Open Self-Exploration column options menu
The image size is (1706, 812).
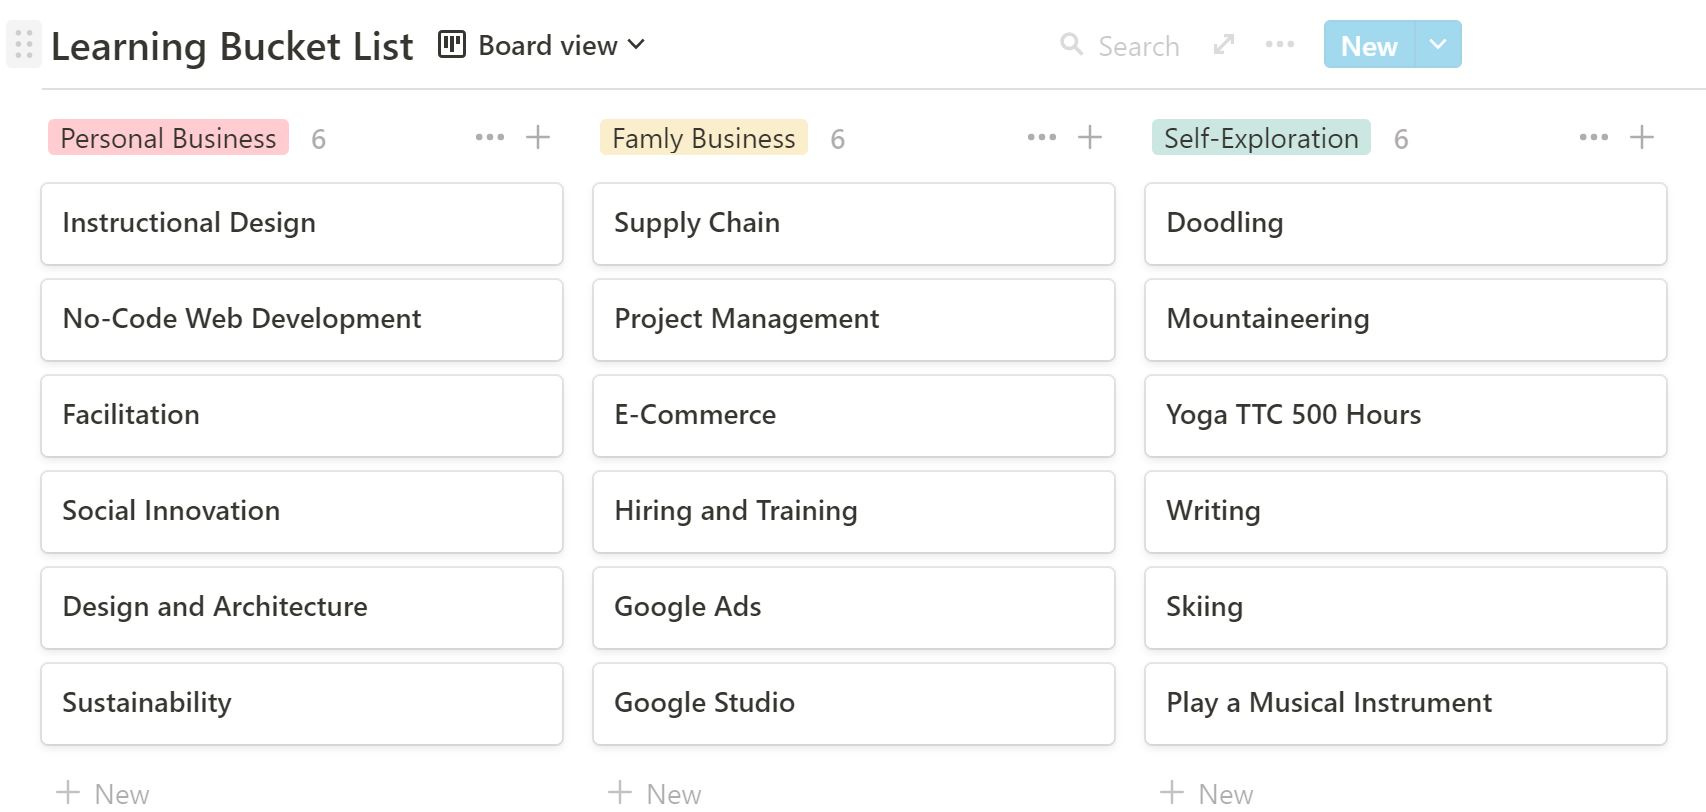(x=1593, y=138)
